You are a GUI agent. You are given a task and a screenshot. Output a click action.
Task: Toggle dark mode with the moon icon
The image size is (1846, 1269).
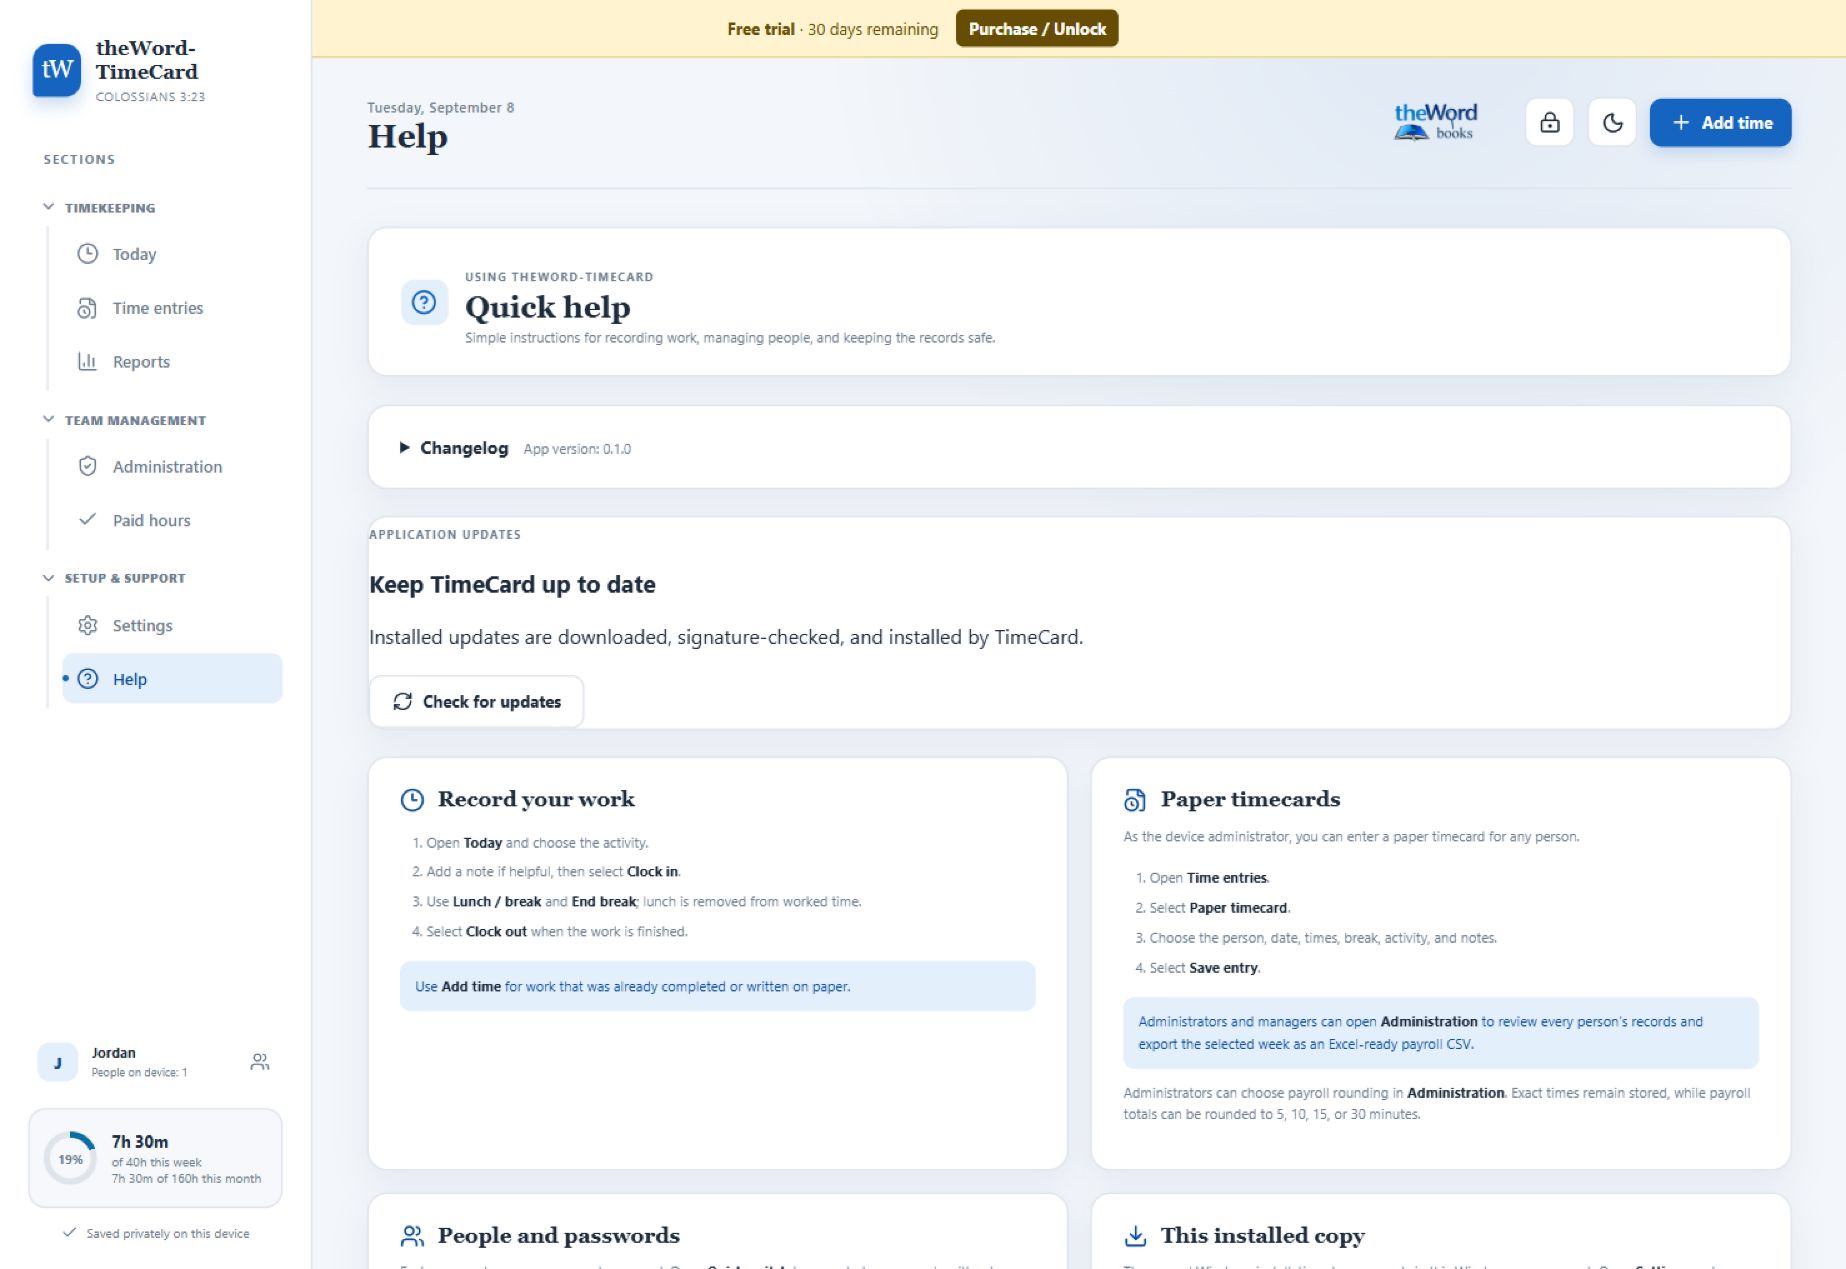pyautogui.click(x=1612, y=122)
